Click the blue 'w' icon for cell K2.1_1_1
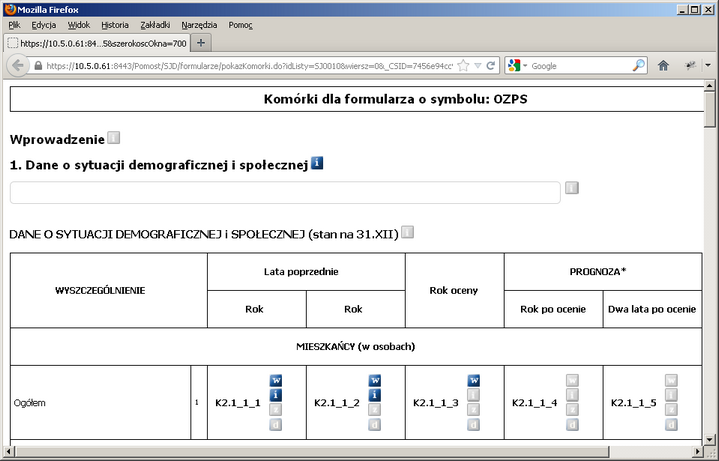 tap(276, 381)
